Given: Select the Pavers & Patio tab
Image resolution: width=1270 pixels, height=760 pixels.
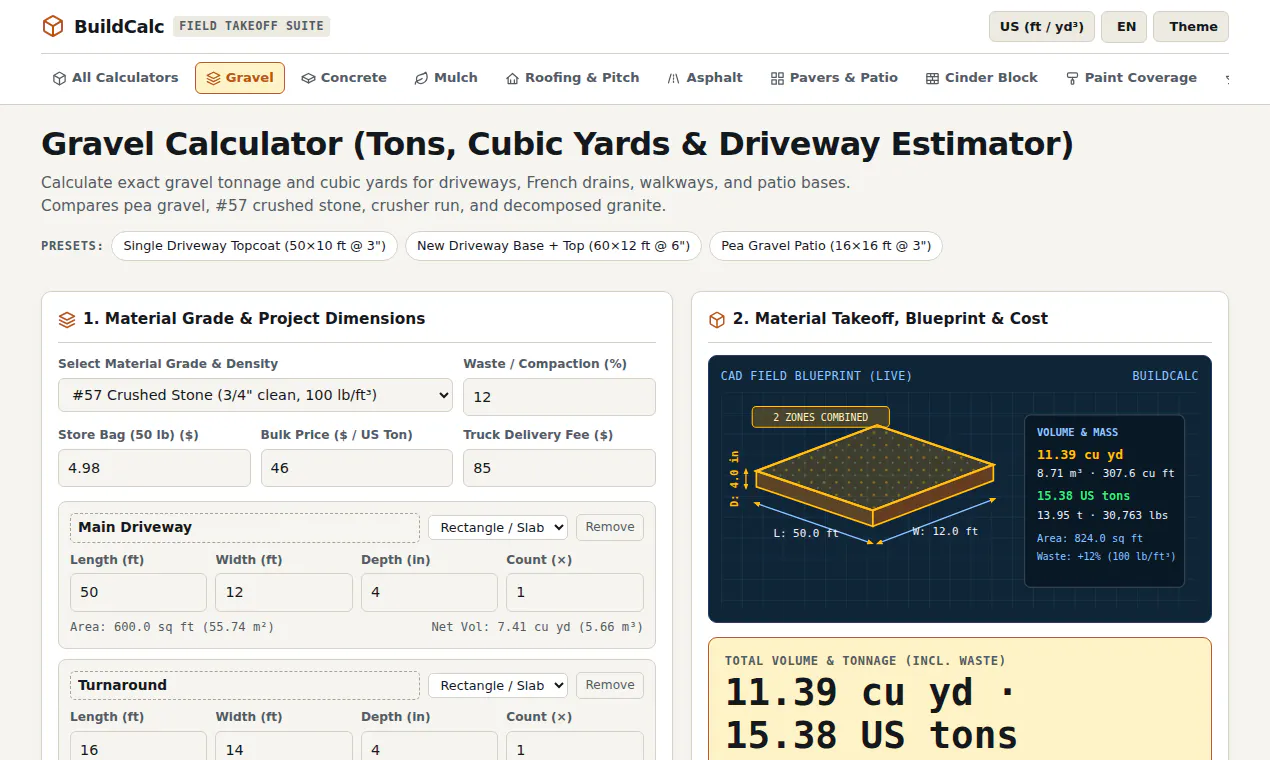Looking at the screenshot, I should point(834,78).
